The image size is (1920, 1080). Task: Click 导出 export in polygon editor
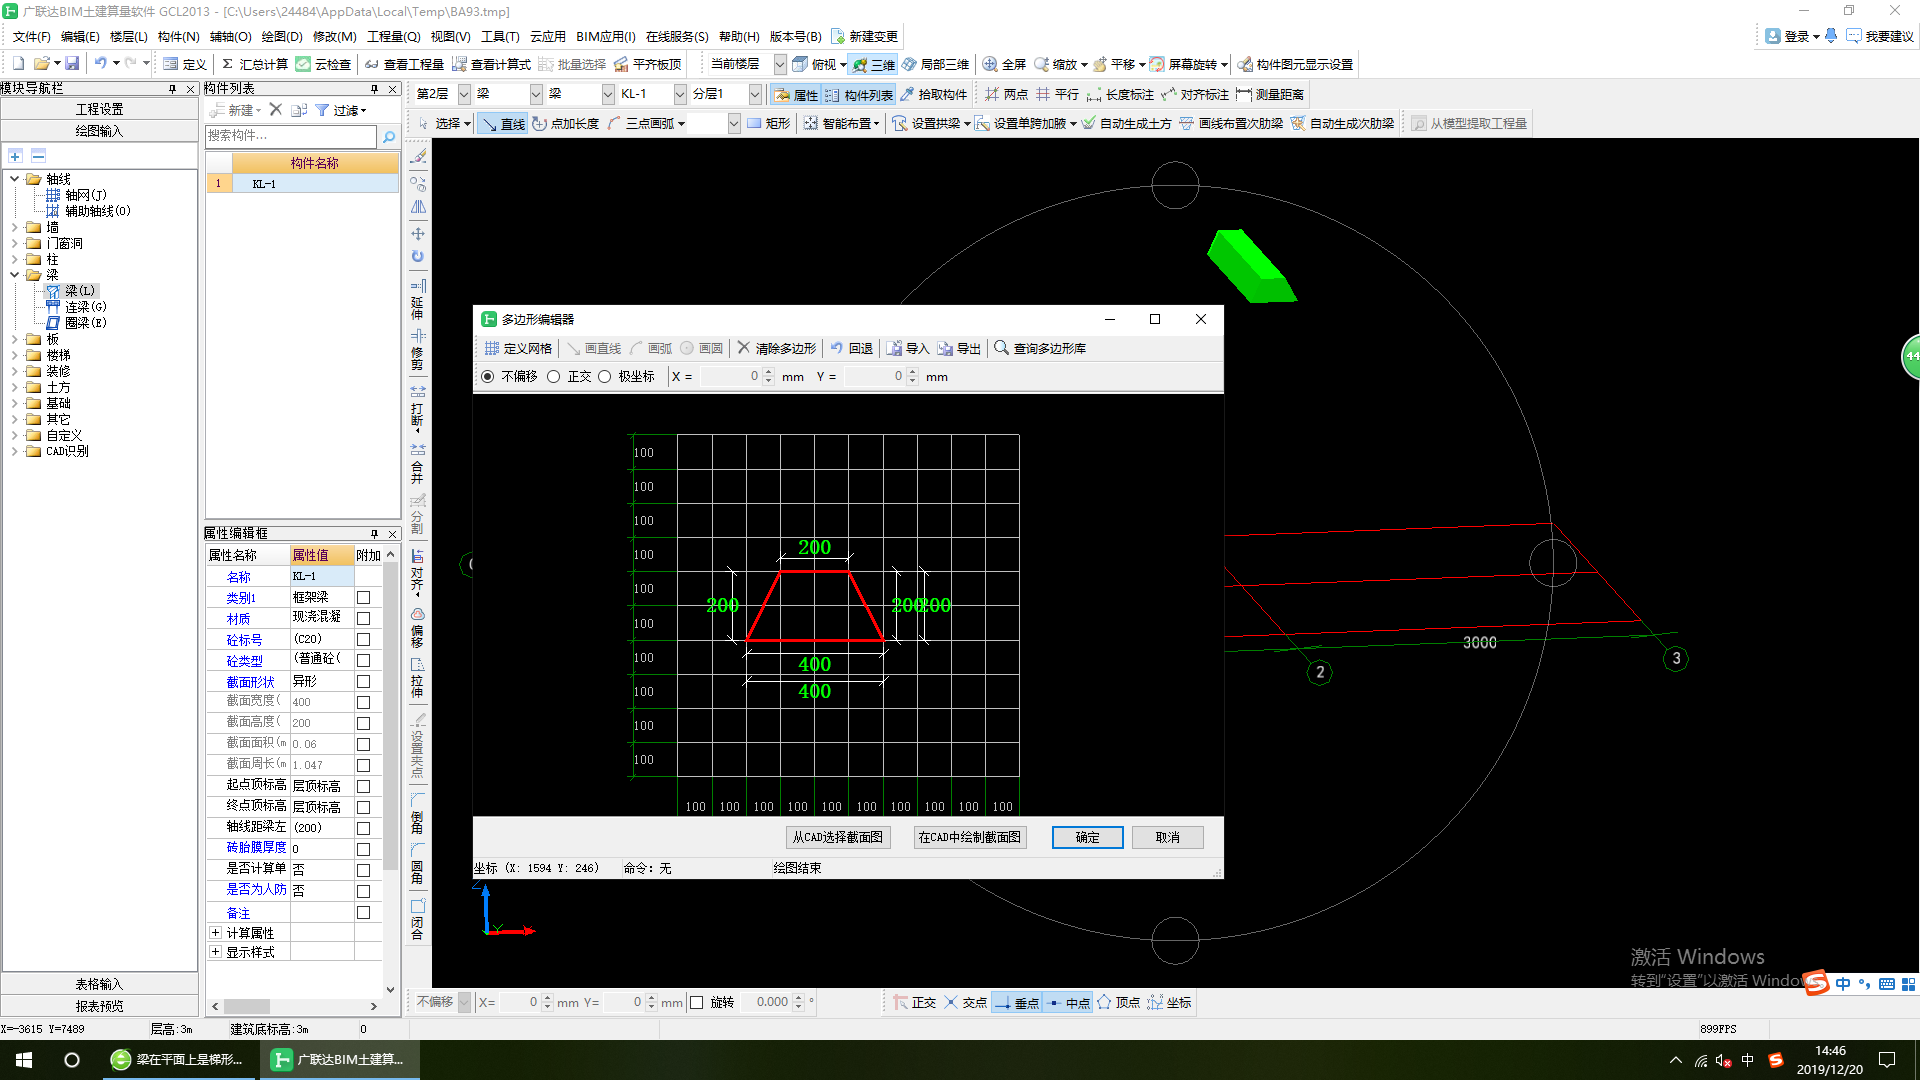(x=959, y=348)
